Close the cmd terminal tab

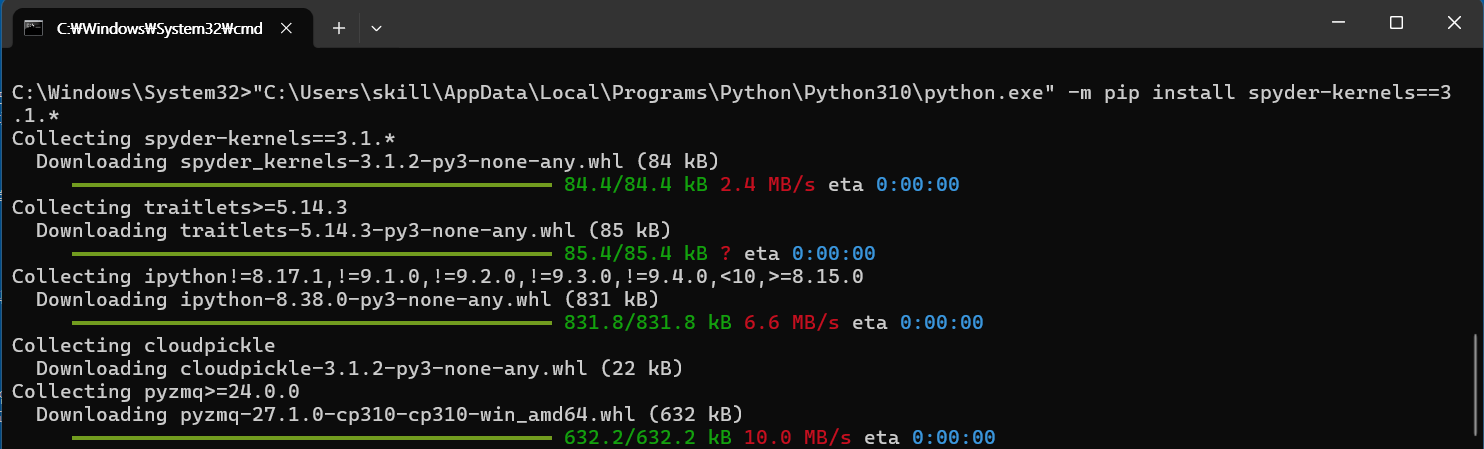(288, 29)
